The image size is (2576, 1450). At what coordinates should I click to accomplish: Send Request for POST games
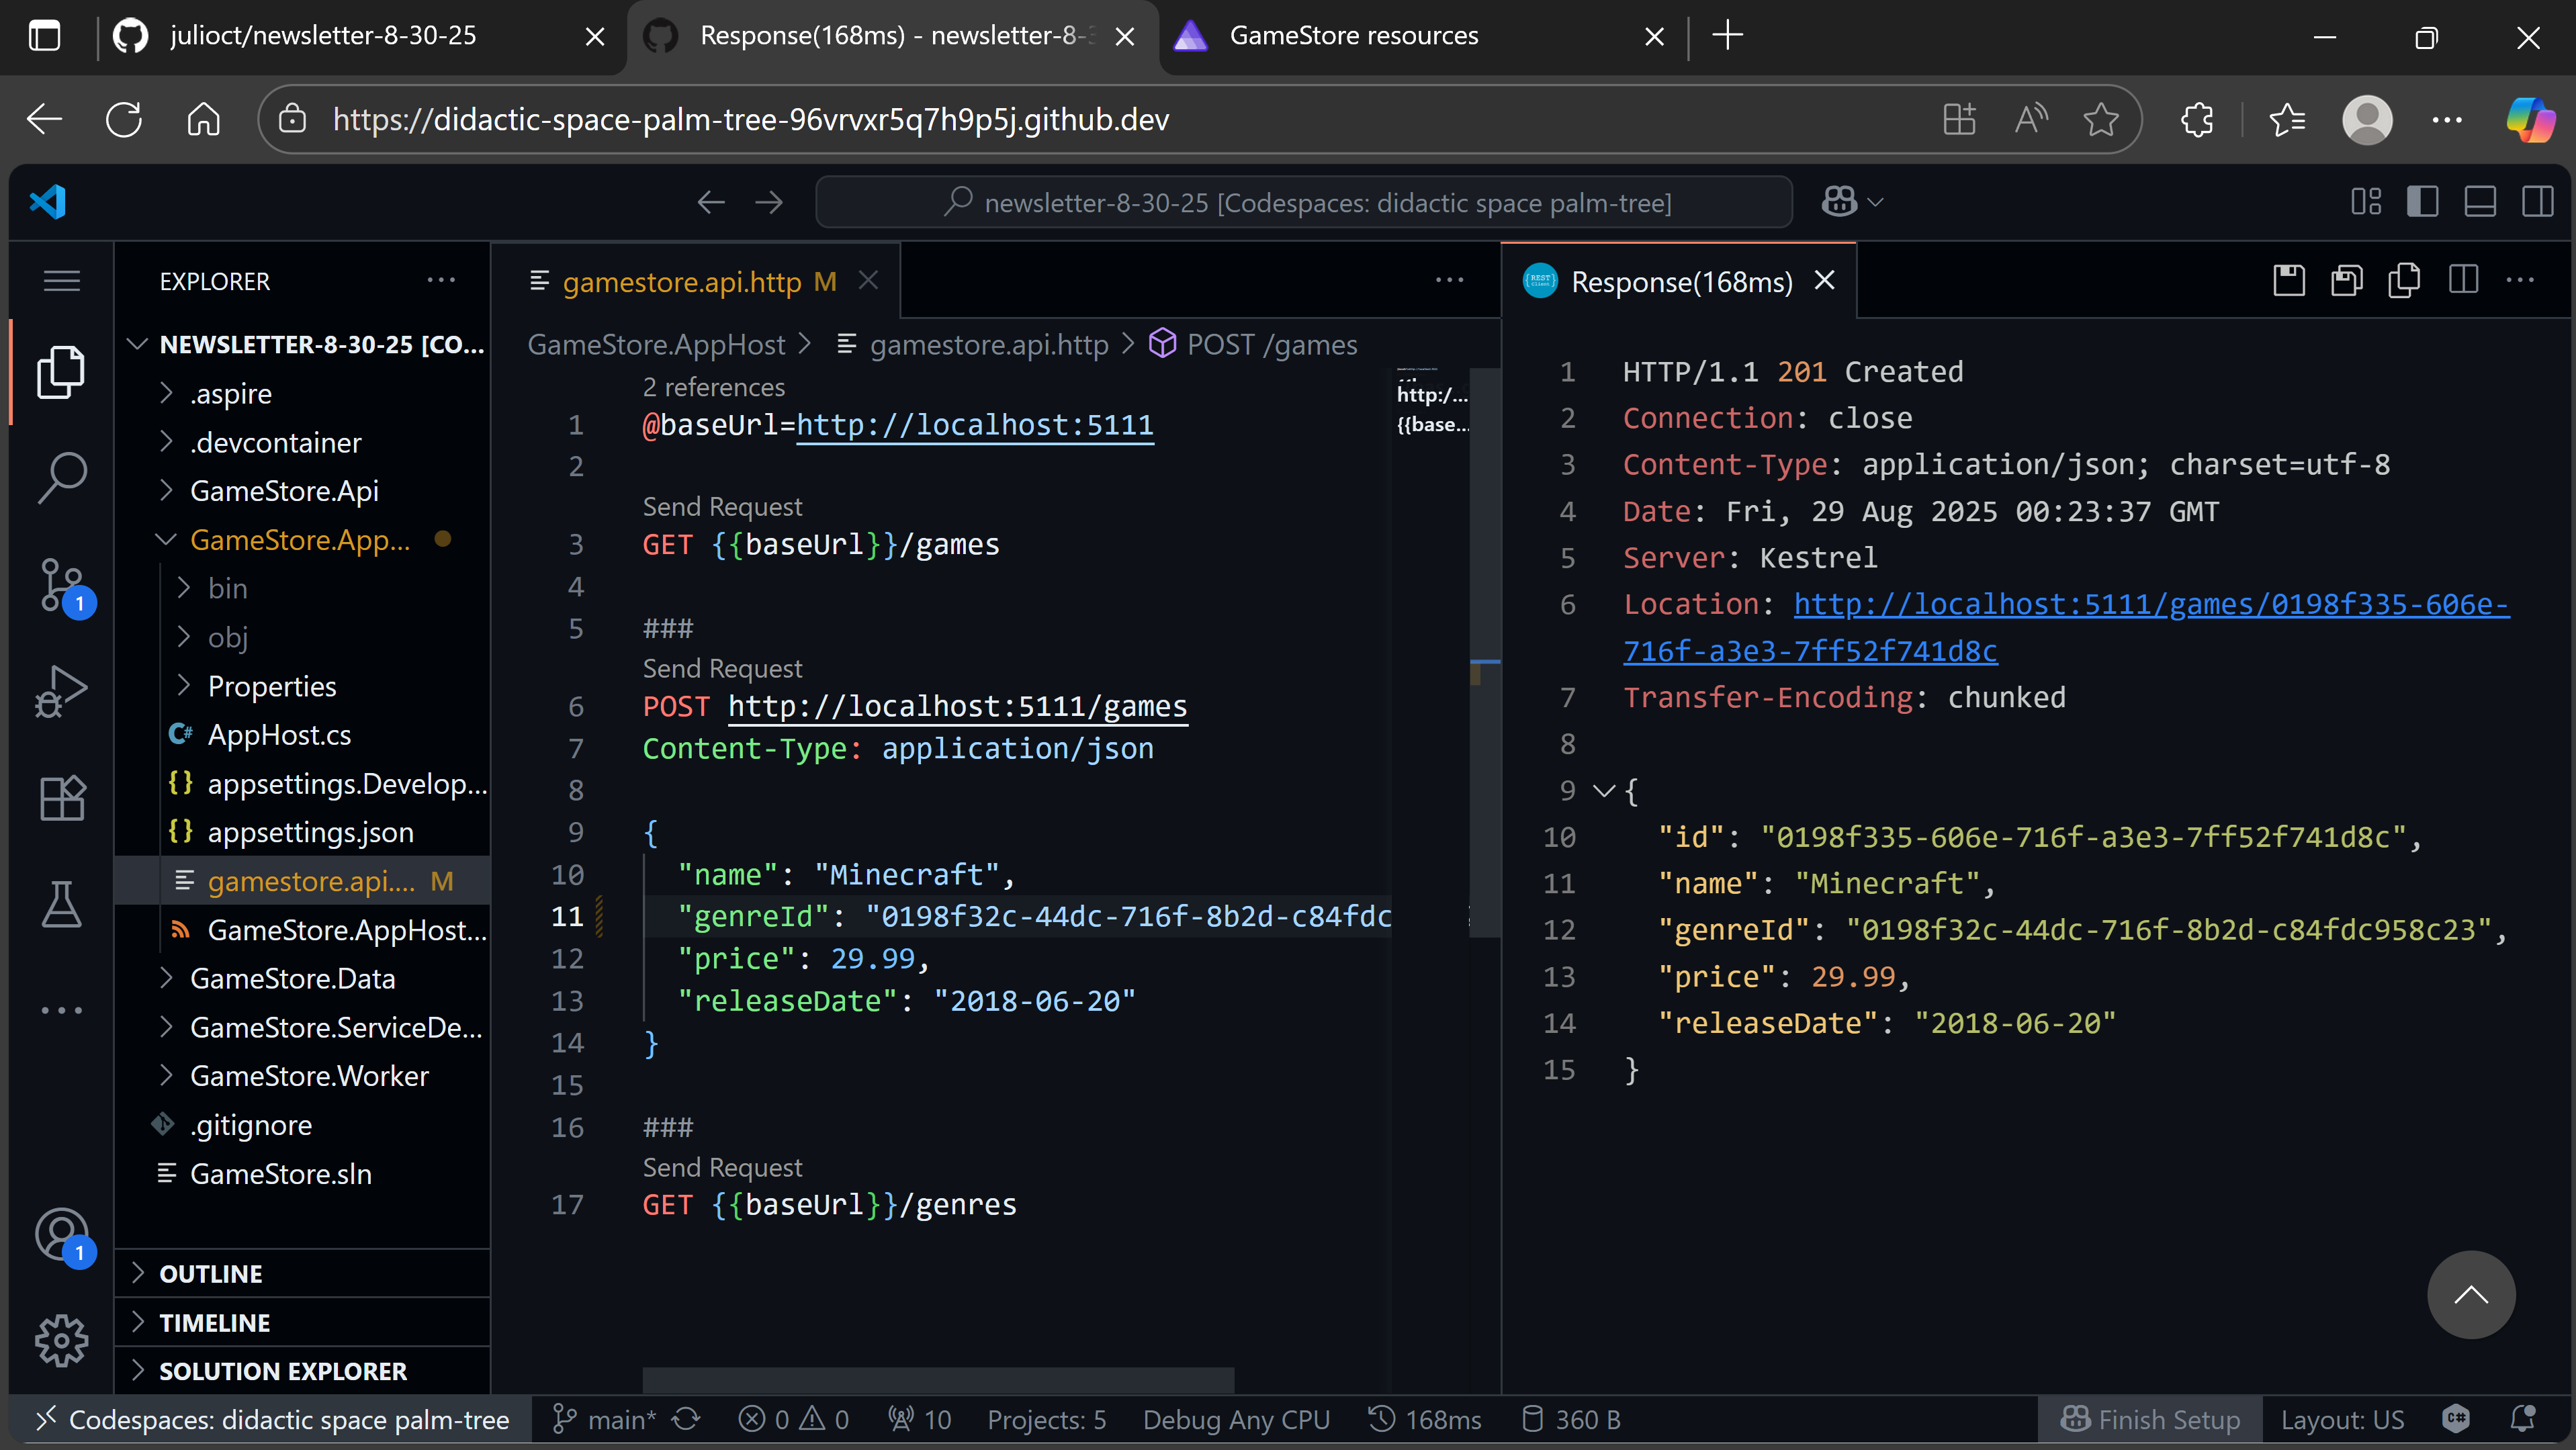pyautogui.click(x=722, y=668)
